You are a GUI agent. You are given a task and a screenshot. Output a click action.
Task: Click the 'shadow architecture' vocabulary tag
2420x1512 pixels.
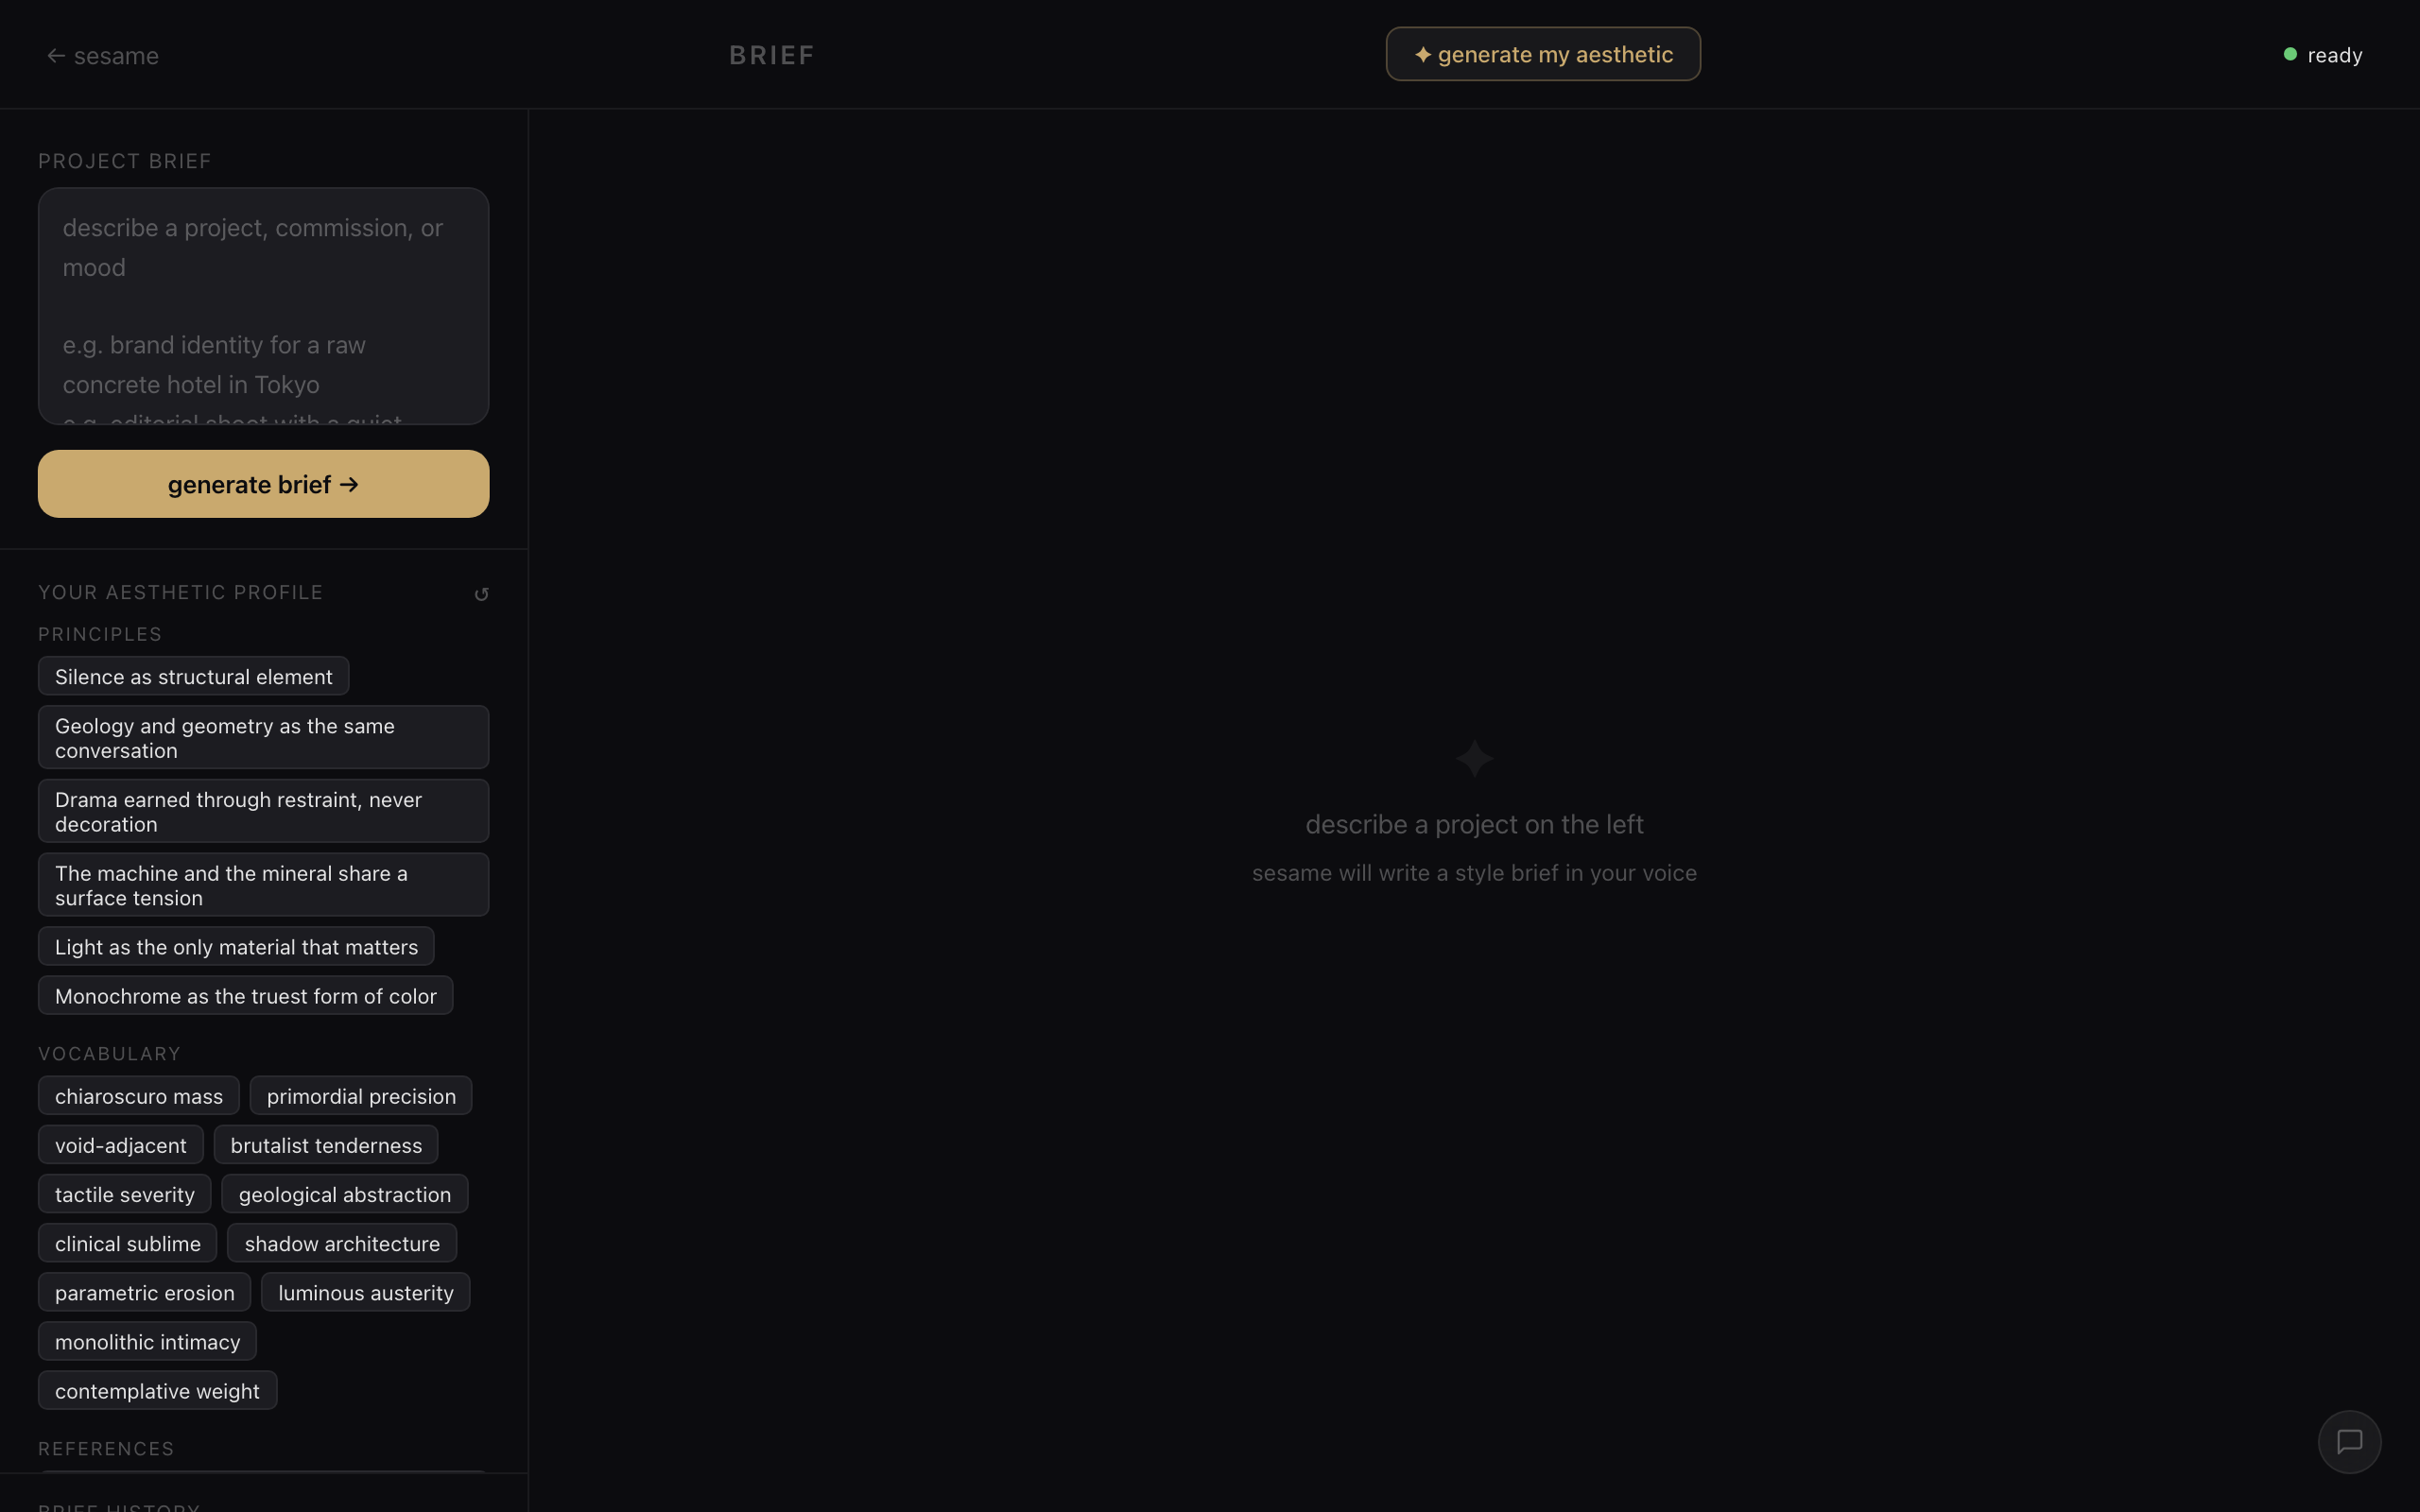[x=342, y=1243]
